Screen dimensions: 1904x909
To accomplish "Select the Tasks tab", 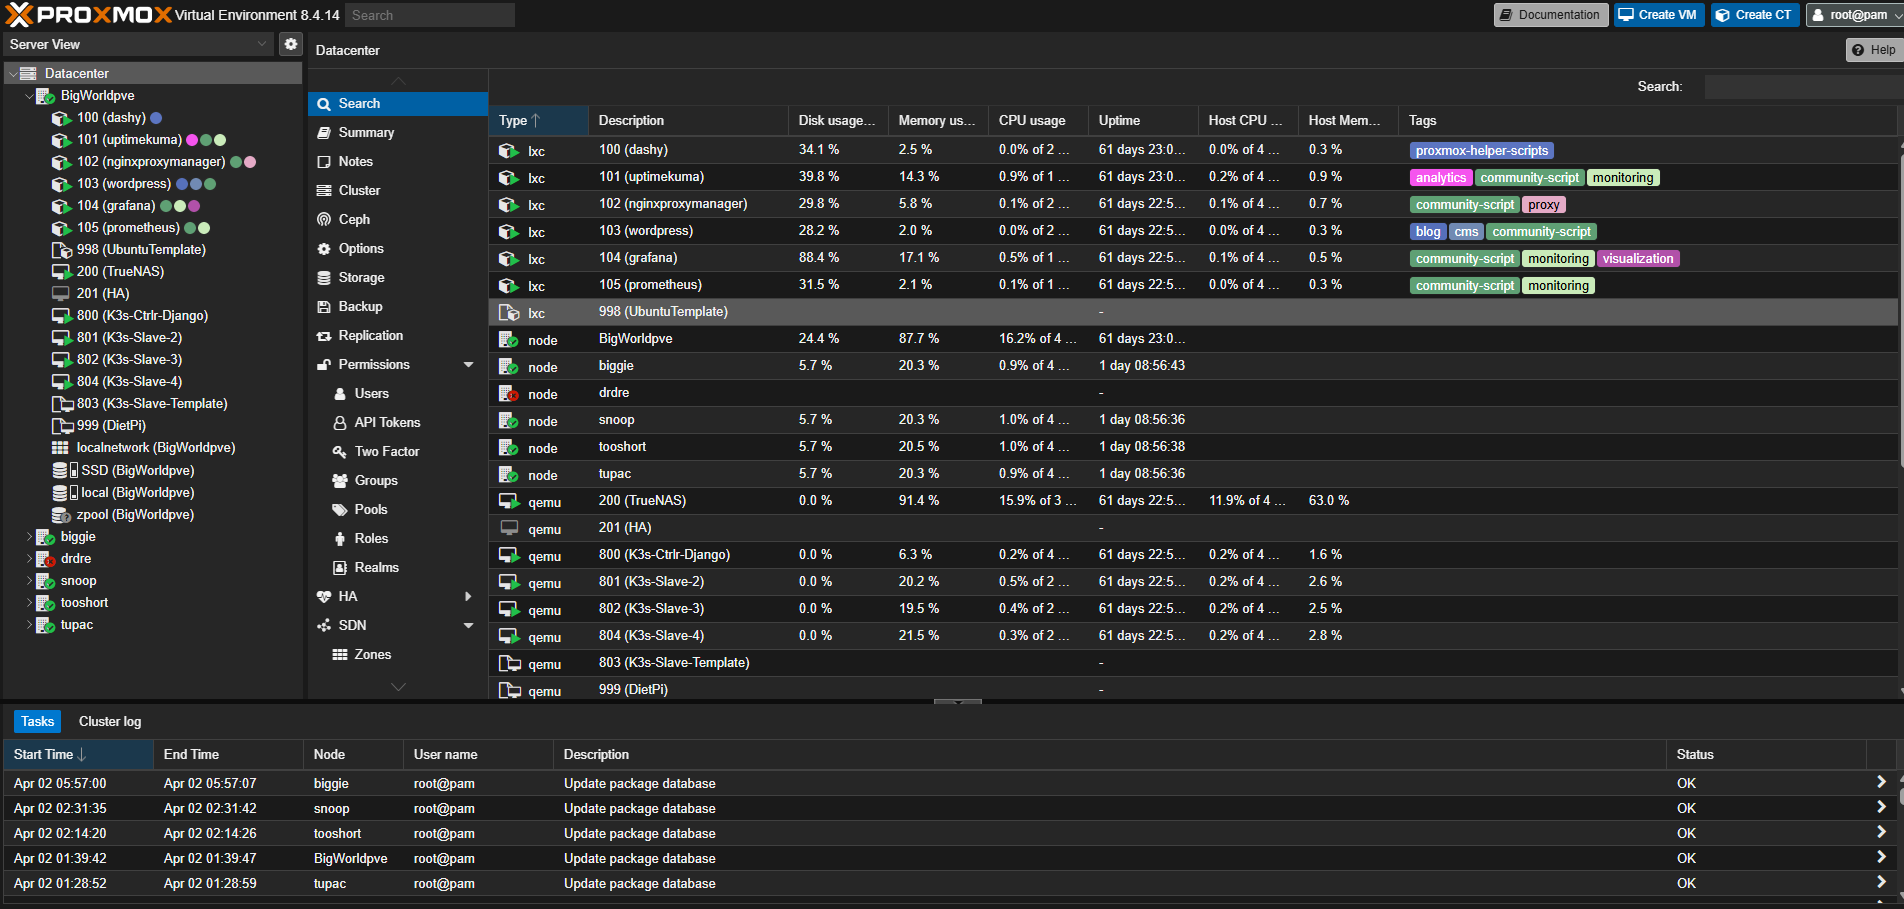I will point(38,722).
